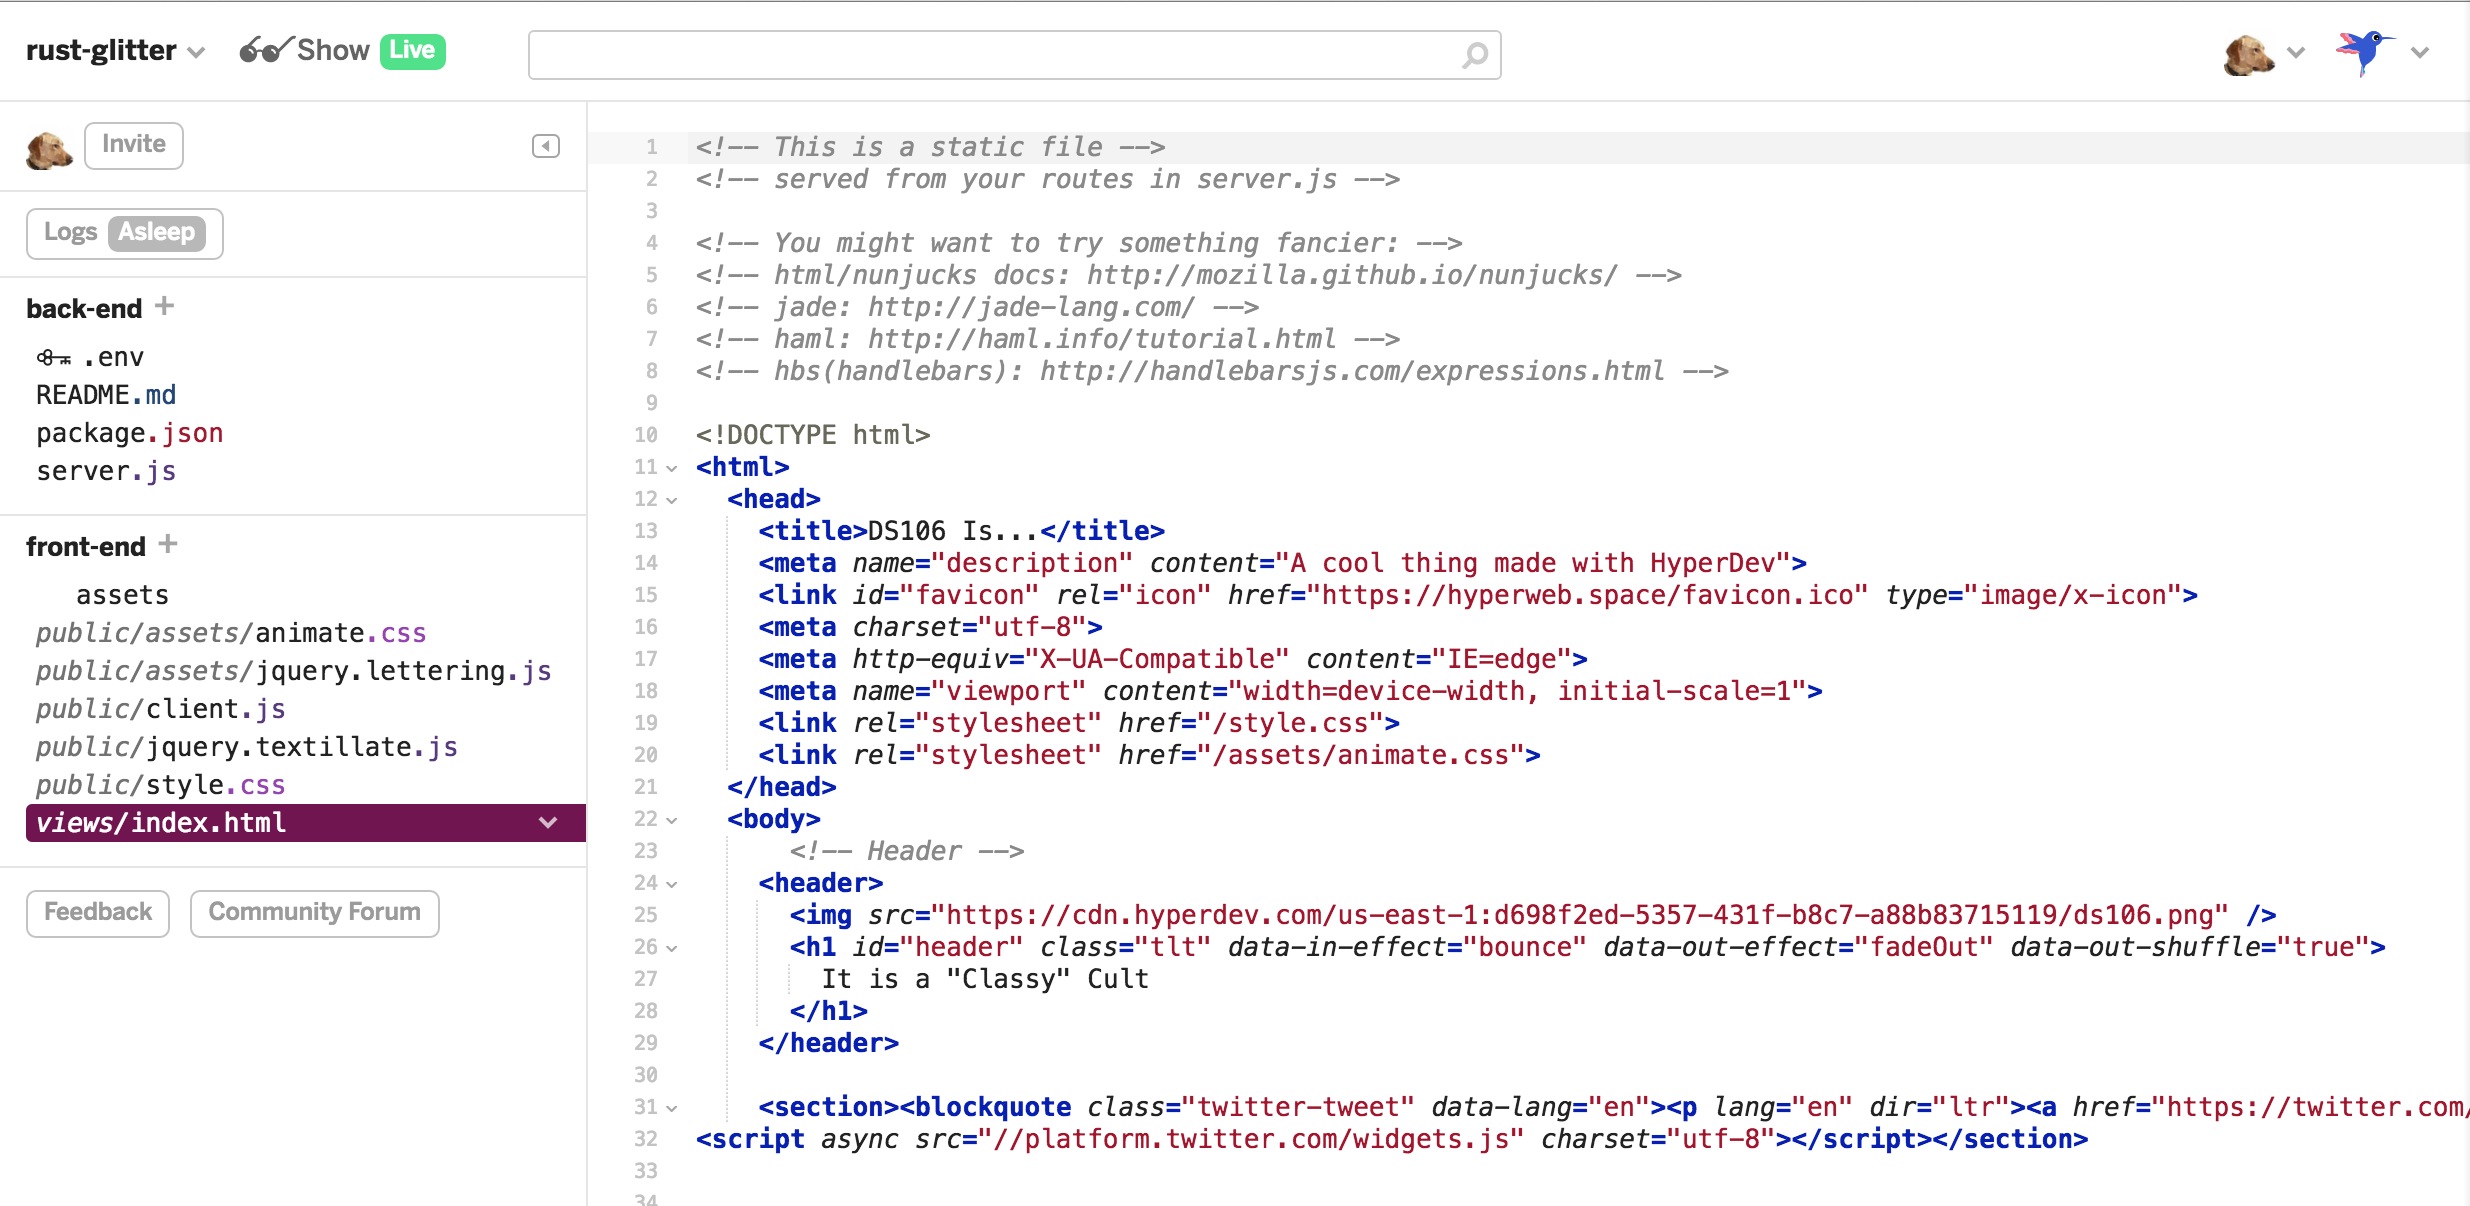Screen dimensions: 2470x1206
Task: Click the Invite button
Action: click(133, 144)
